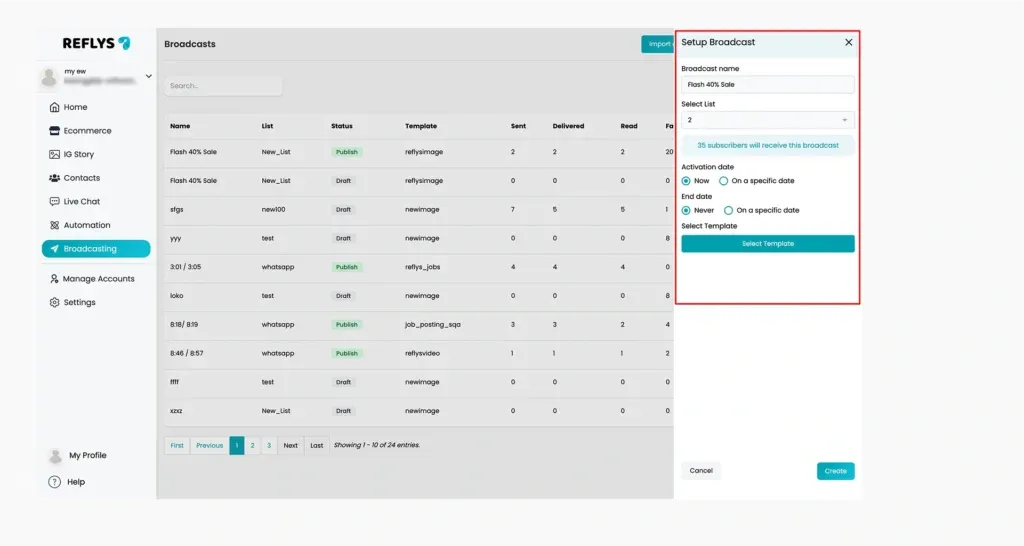Go to pagination page 2
This screenshot has width=1024, height=546.
tap(252, 445)
